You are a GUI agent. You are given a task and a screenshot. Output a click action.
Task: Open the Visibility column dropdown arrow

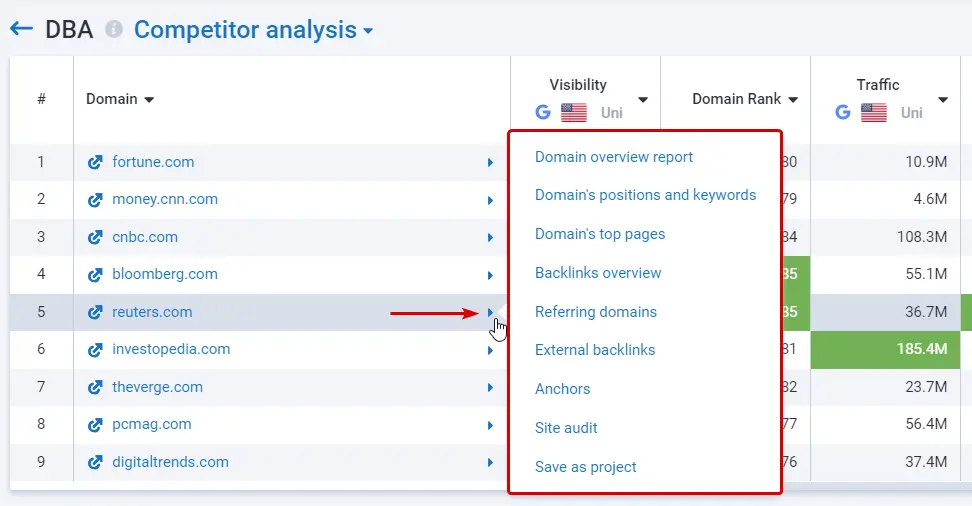pyautogui.click(x=643, y=100)
